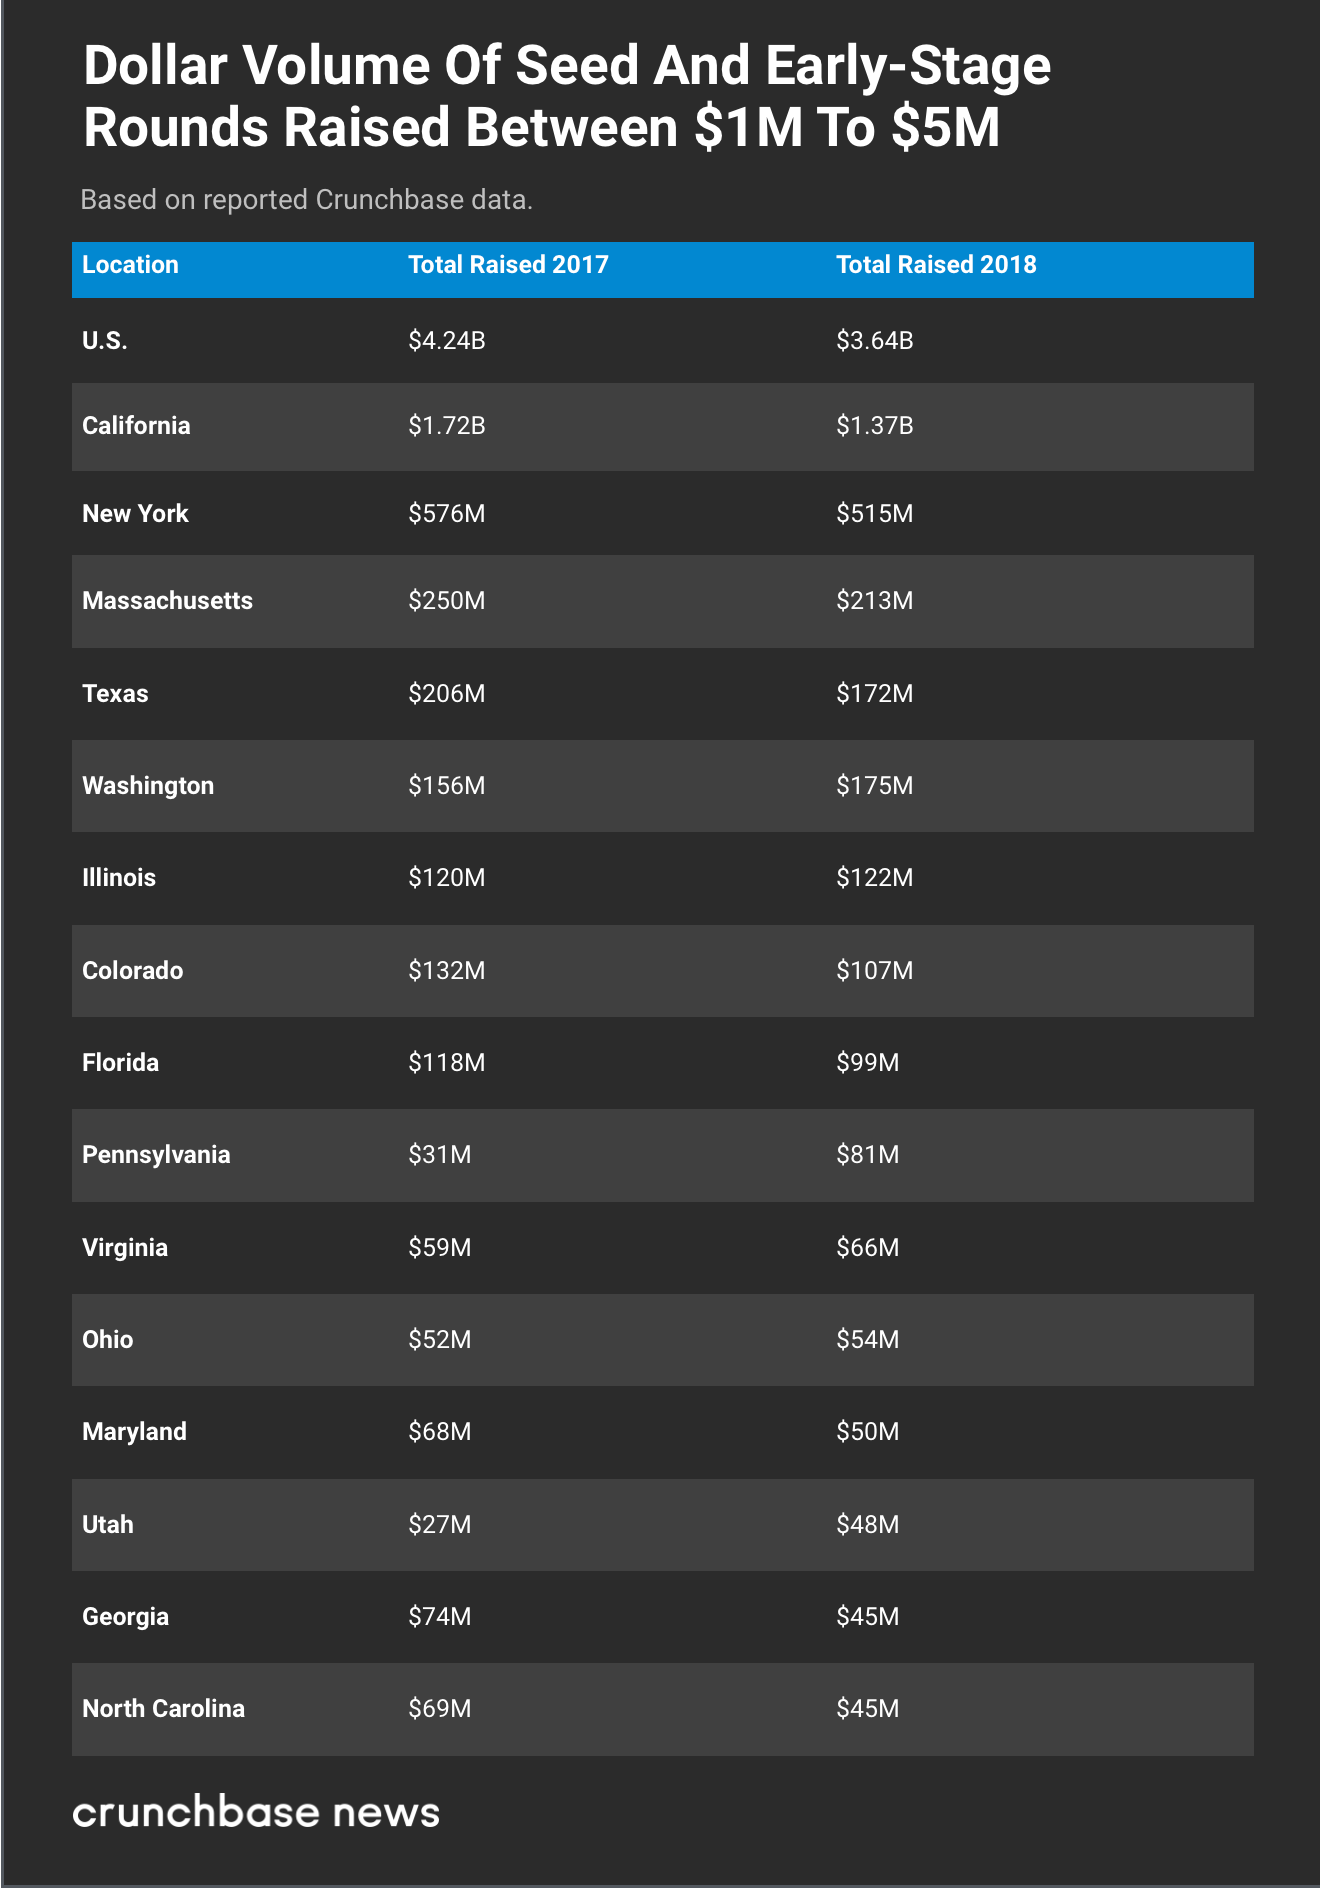Select the North Carolina row label

pyautogui.click(x=163, y=1709)
